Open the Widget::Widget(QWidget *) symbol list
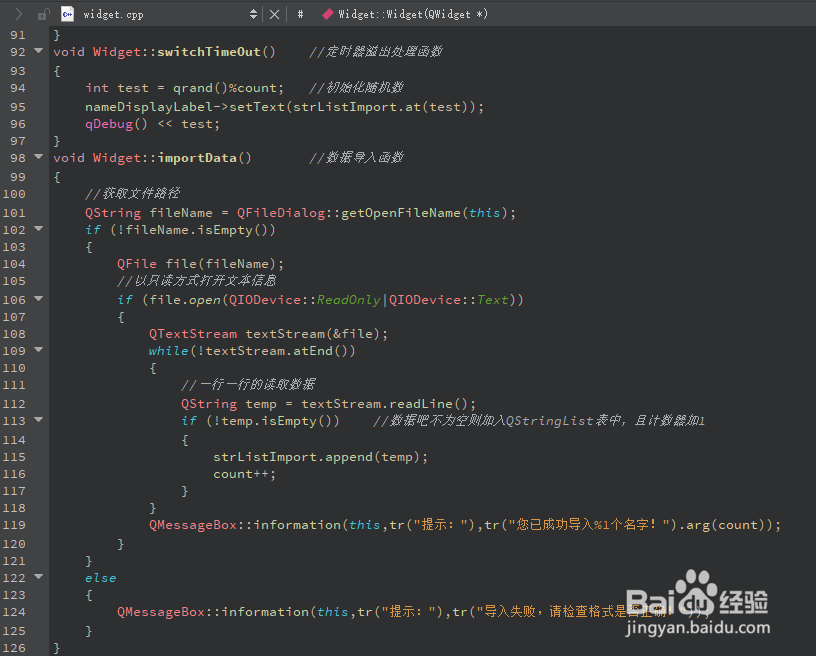The height and width of the screenshot is (656, 816). [x=413, y=15]
